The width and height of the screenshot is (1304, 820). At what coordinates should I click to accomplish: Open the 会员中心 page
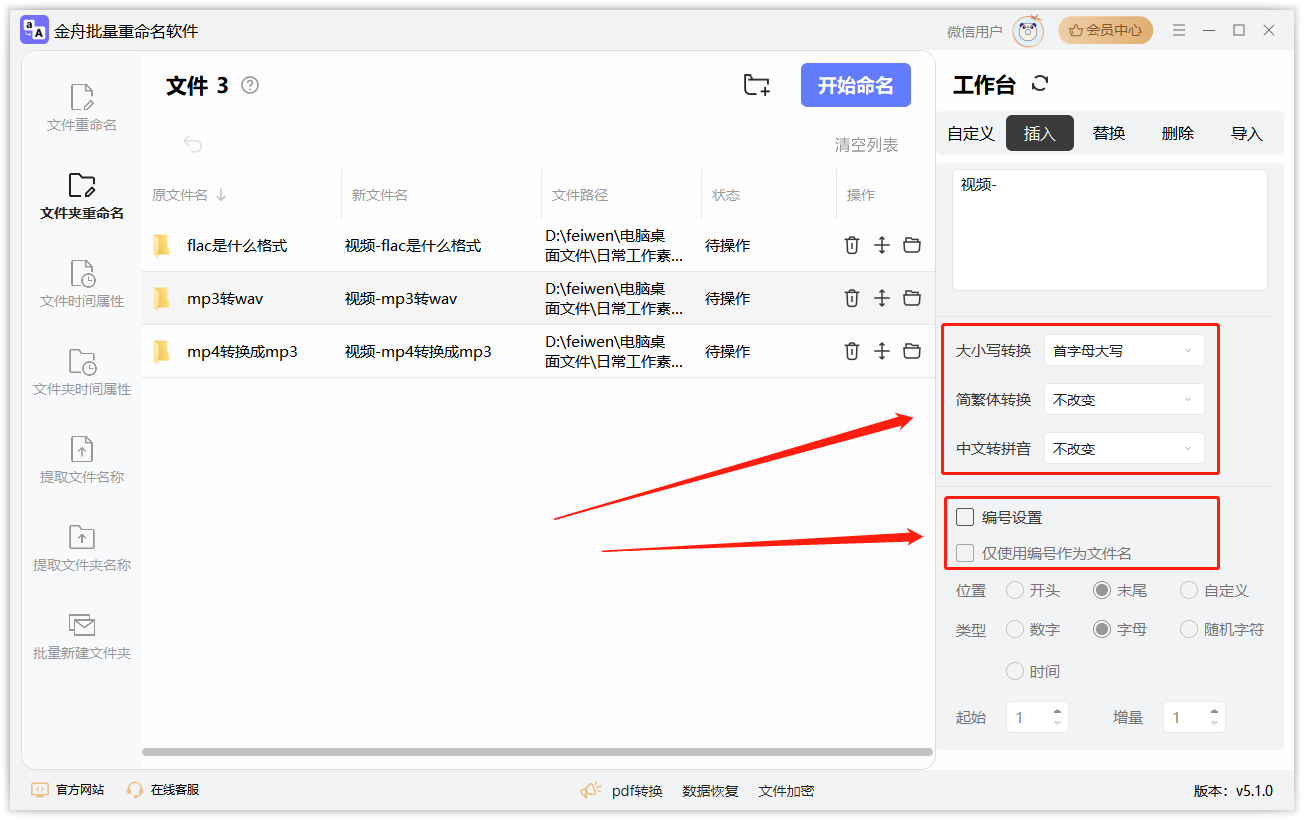[x=1105, y=30]
